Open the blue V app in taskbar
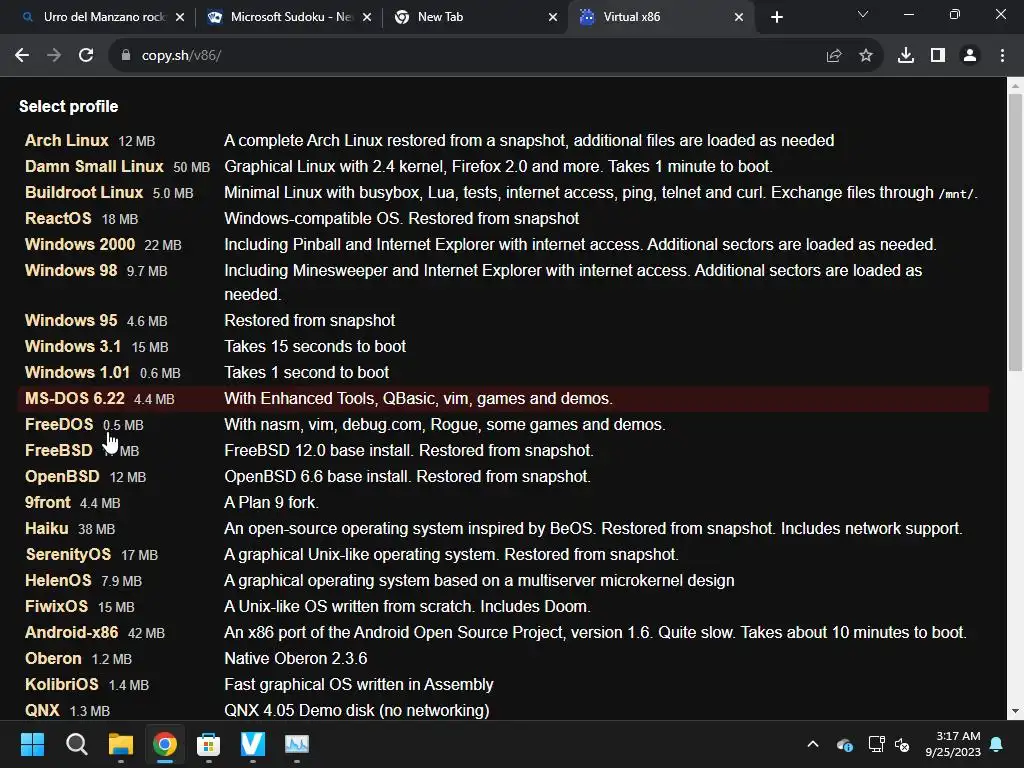 [x=253, y=744]
